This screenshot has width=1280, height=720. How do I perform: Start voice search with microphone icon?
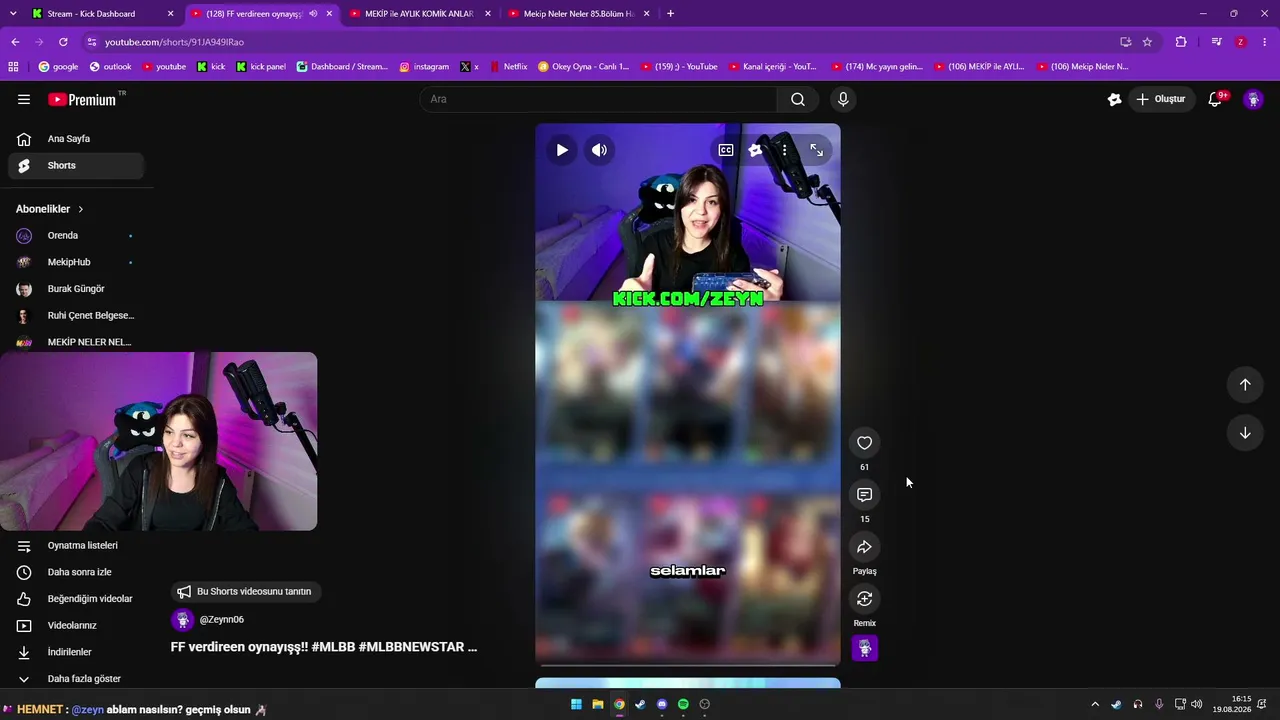pyautogui.click(x=843, y=99)
